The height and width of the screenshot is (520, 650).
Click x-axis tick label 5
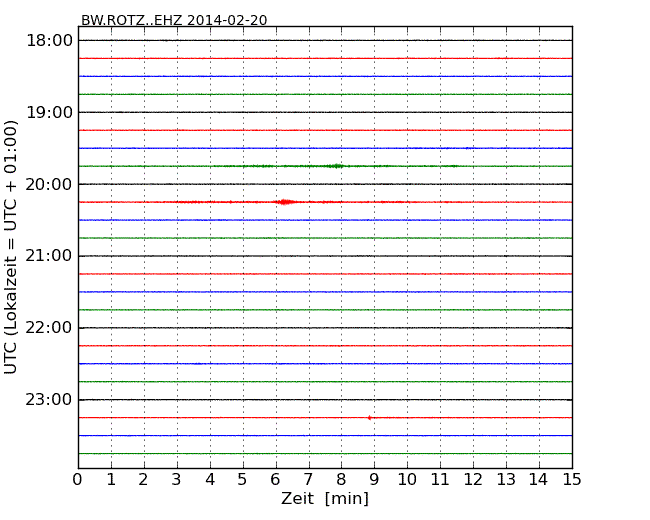[243, 479]
